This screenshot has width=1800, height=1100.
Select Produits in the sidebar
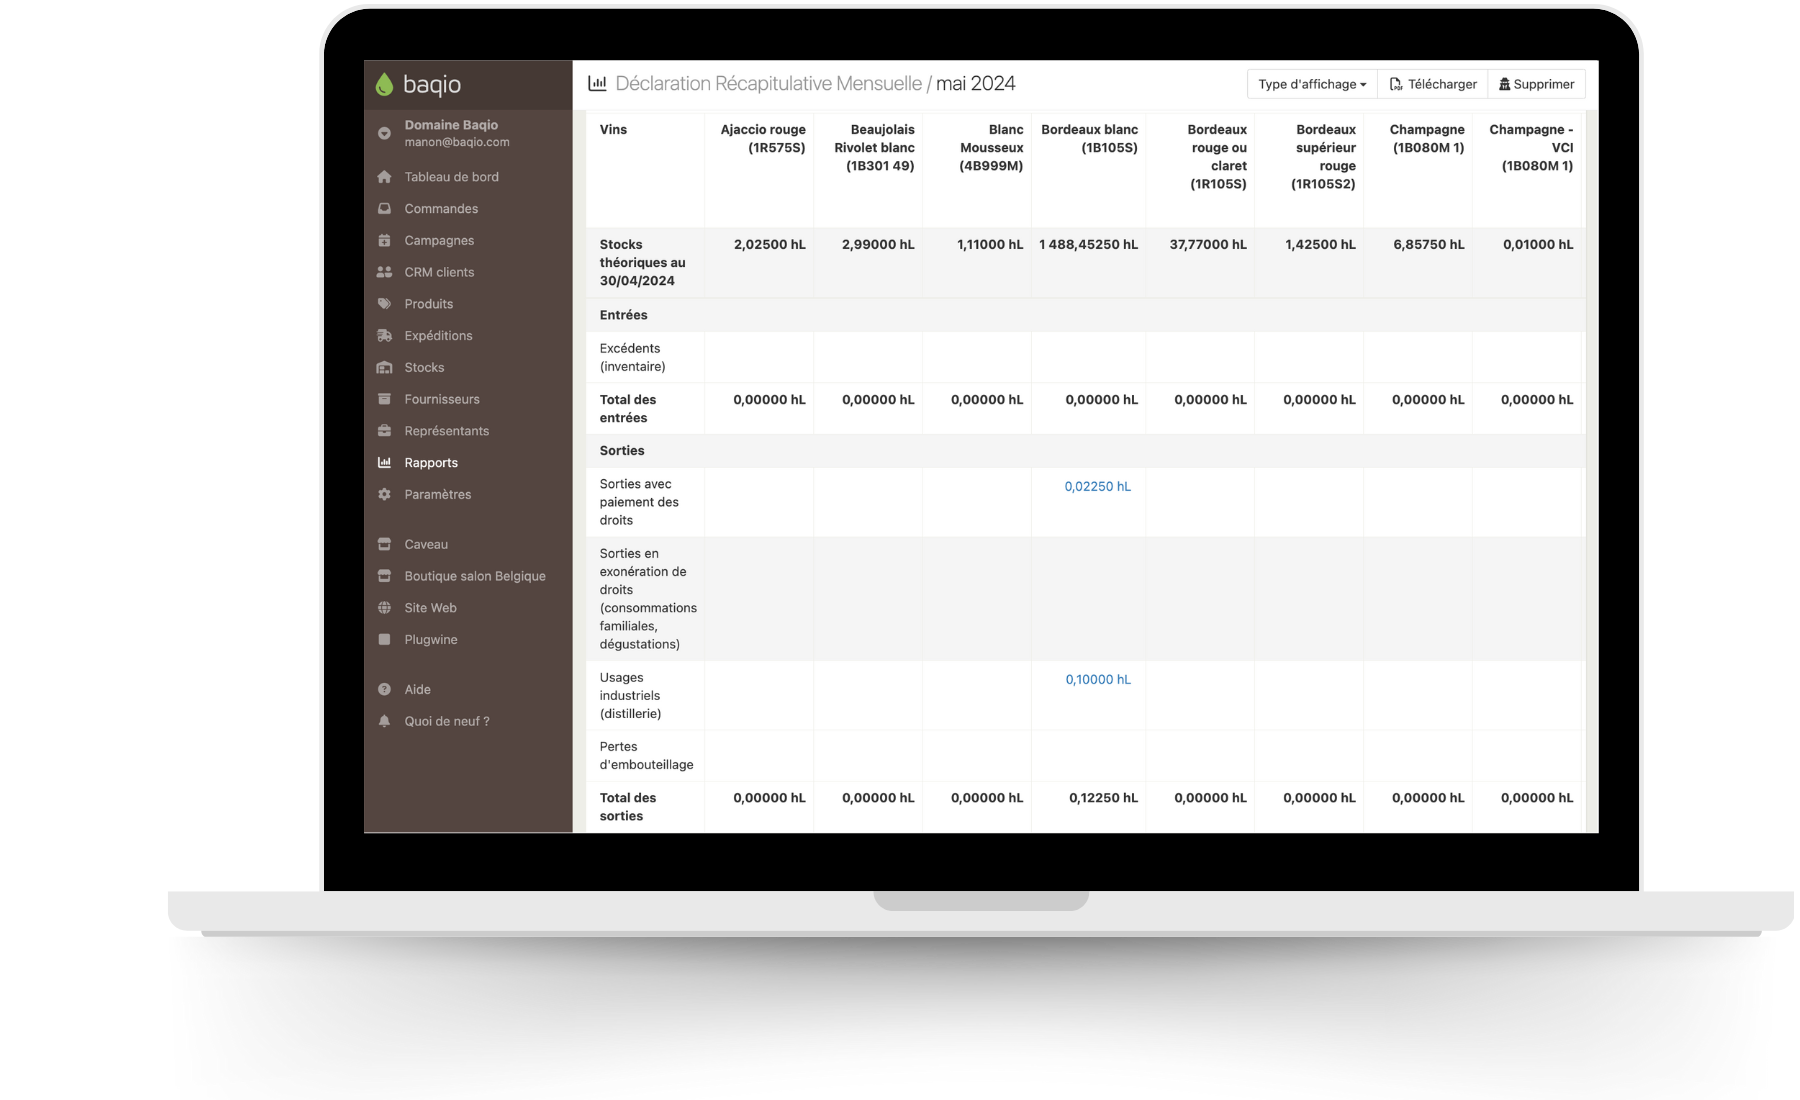click(x=428, y=304)
